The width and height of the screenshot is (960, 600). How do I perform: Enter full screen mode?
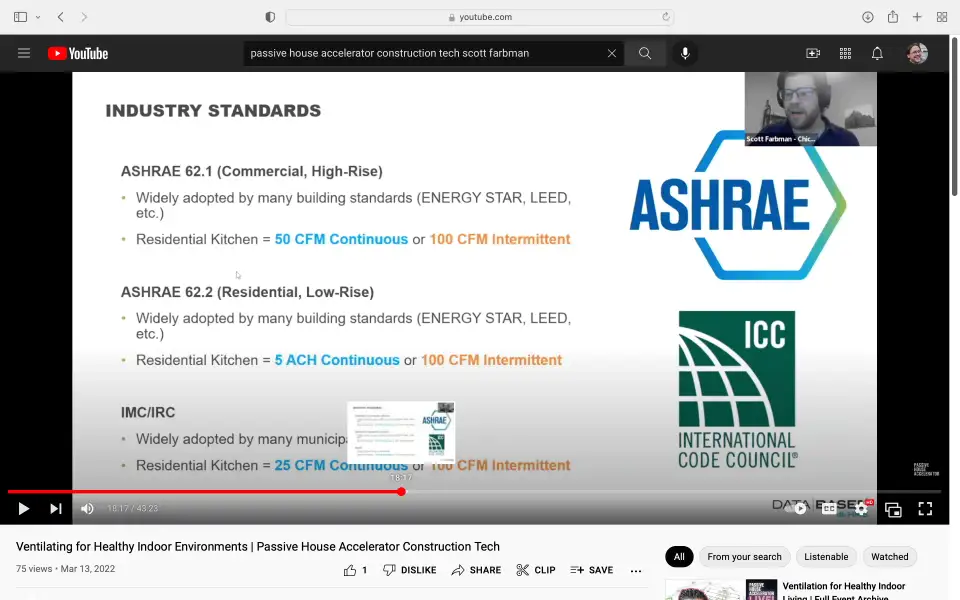(x=925, y=509)
